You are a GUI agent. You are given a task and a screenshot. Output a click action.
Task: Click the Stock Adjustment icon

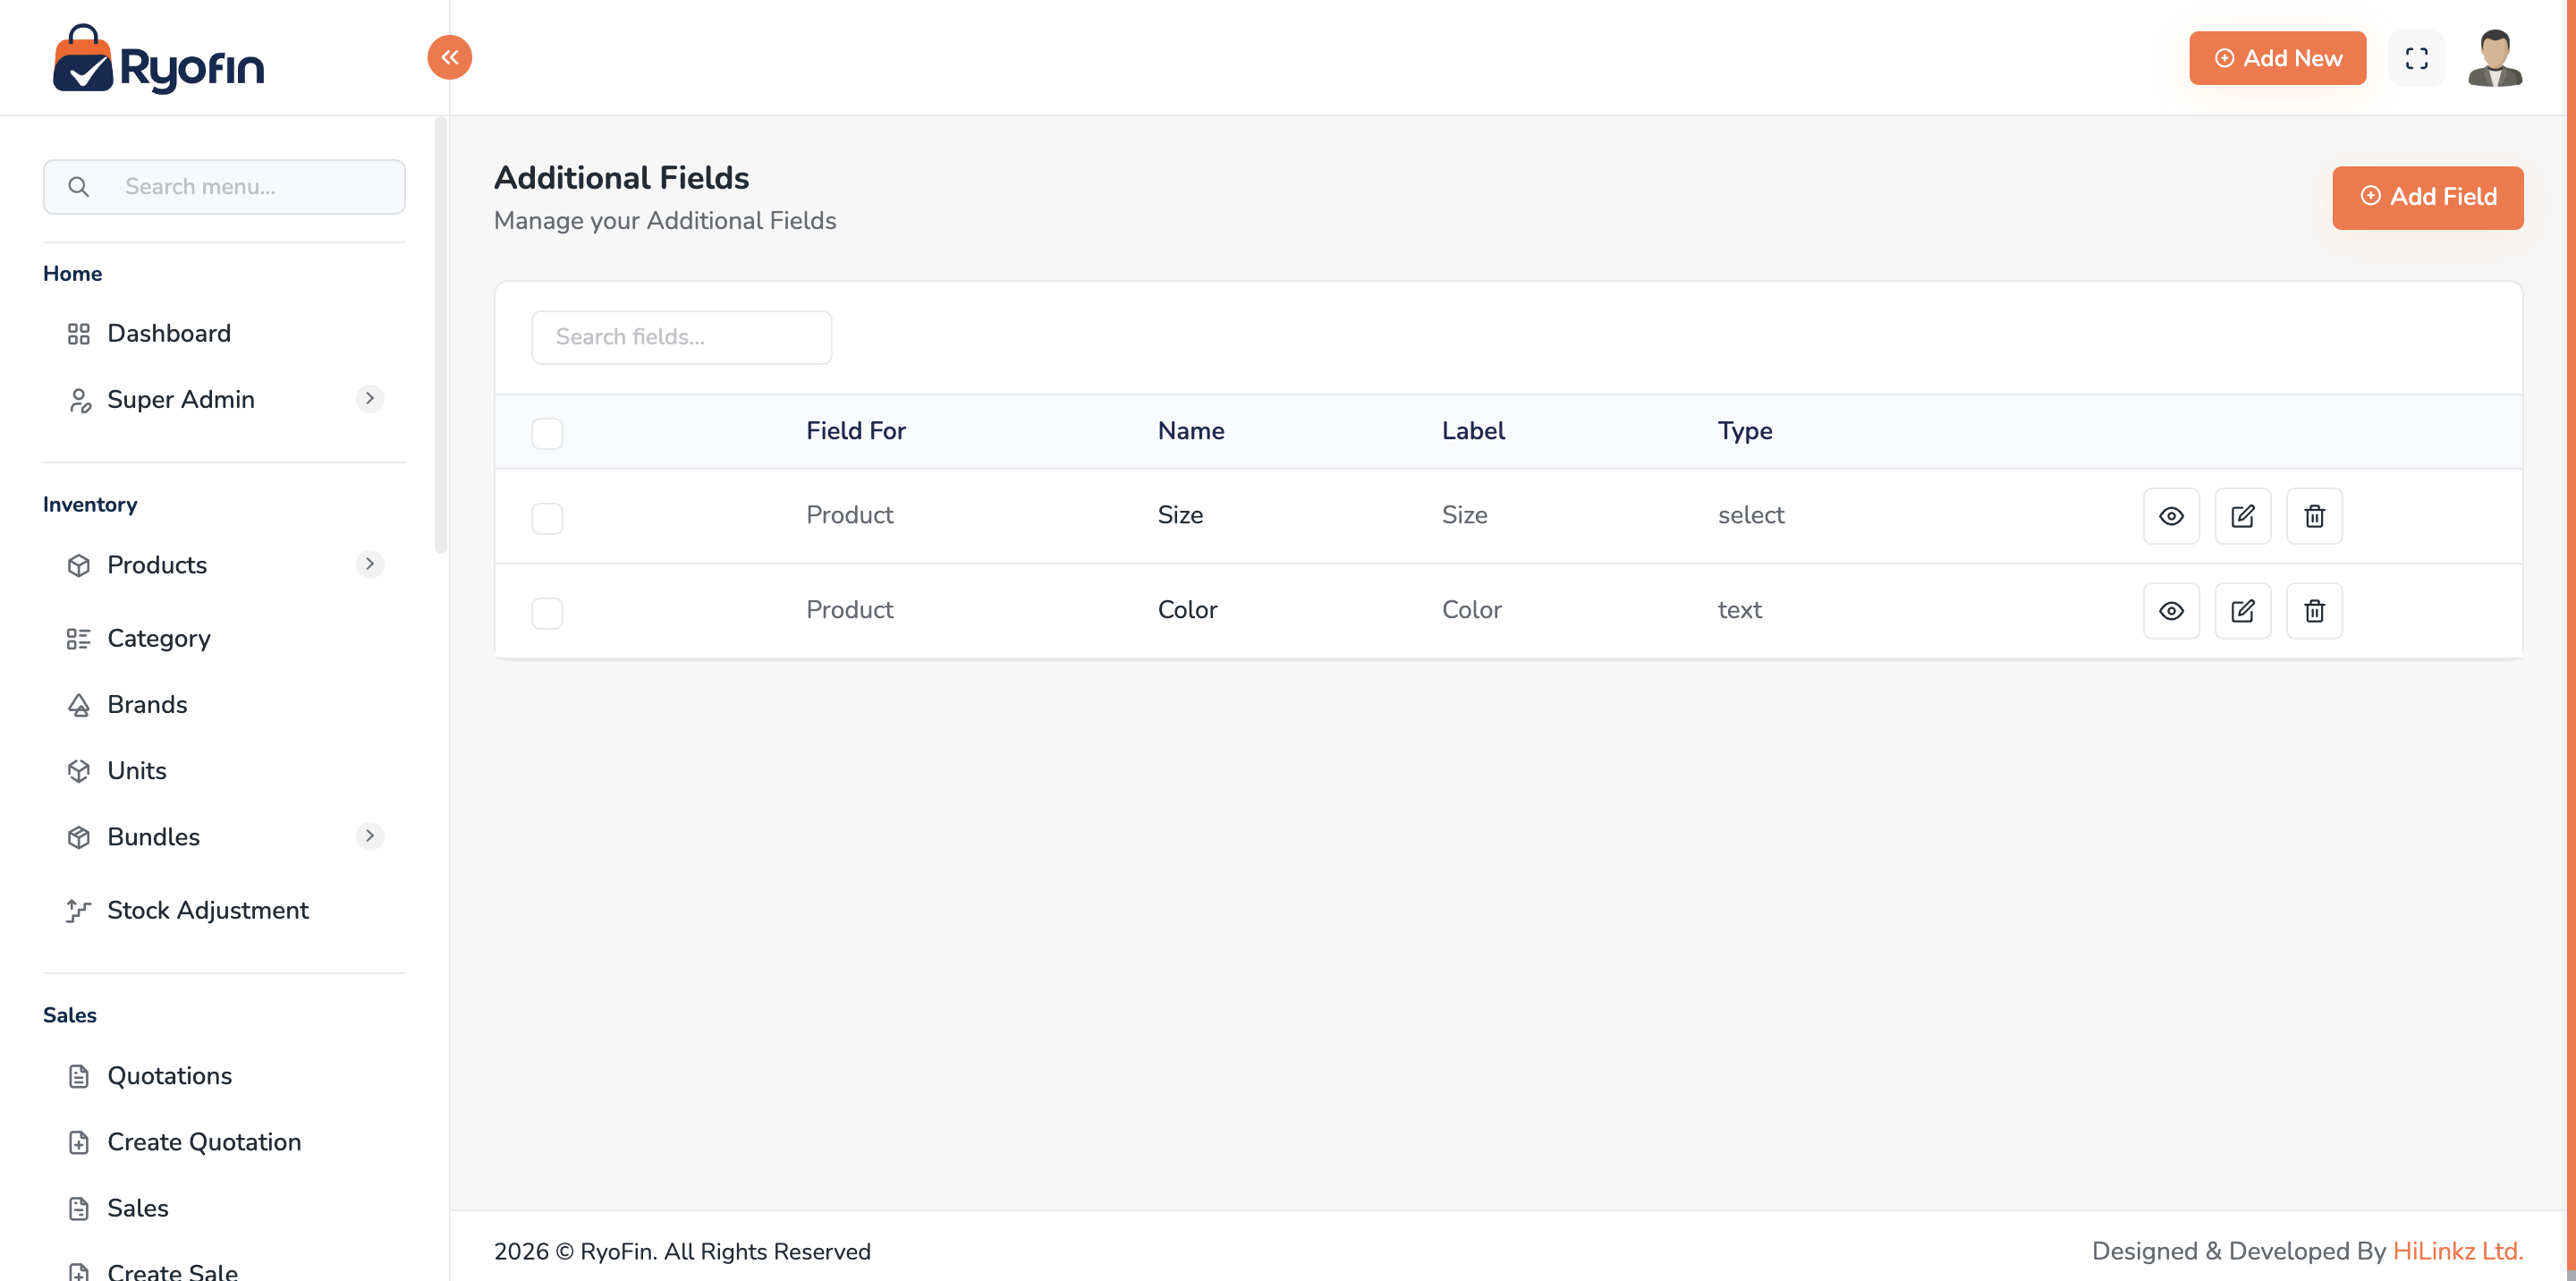coord(79,911)
